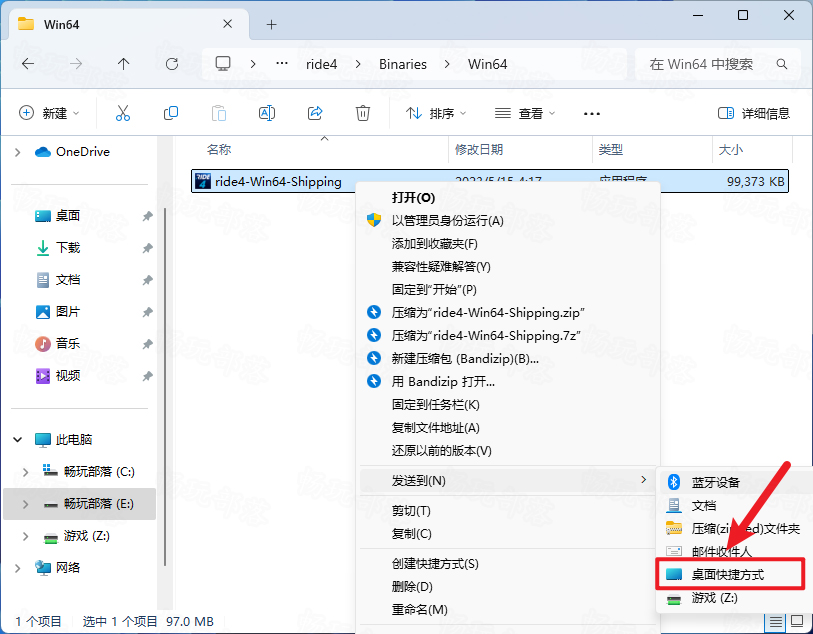This screenshot has height=634, width=813.
Task: Click the Share icon in toolbar
Action: [315, 113]
